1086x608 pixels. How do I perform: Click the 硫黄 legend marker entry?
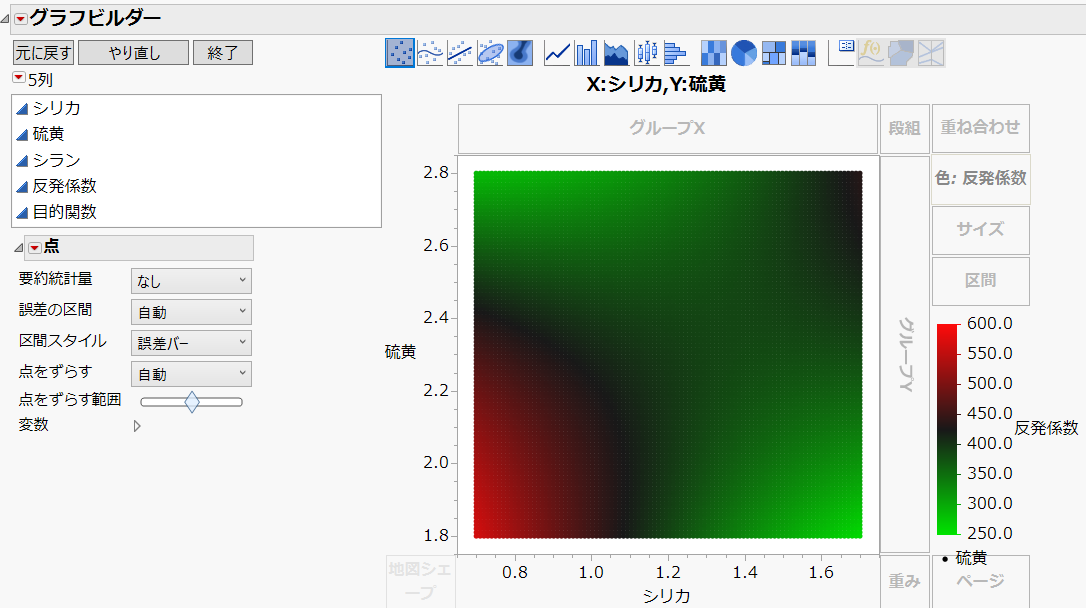click(964, 557)
